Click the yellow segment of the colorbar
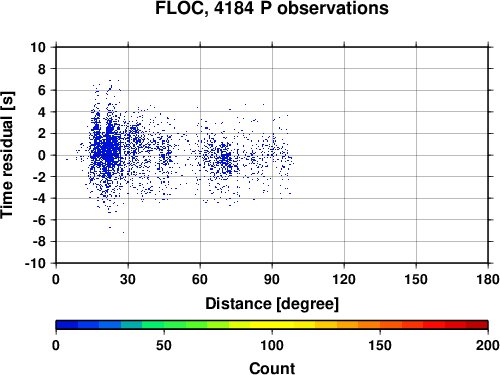The image size is (500, 375). point(272,325)
